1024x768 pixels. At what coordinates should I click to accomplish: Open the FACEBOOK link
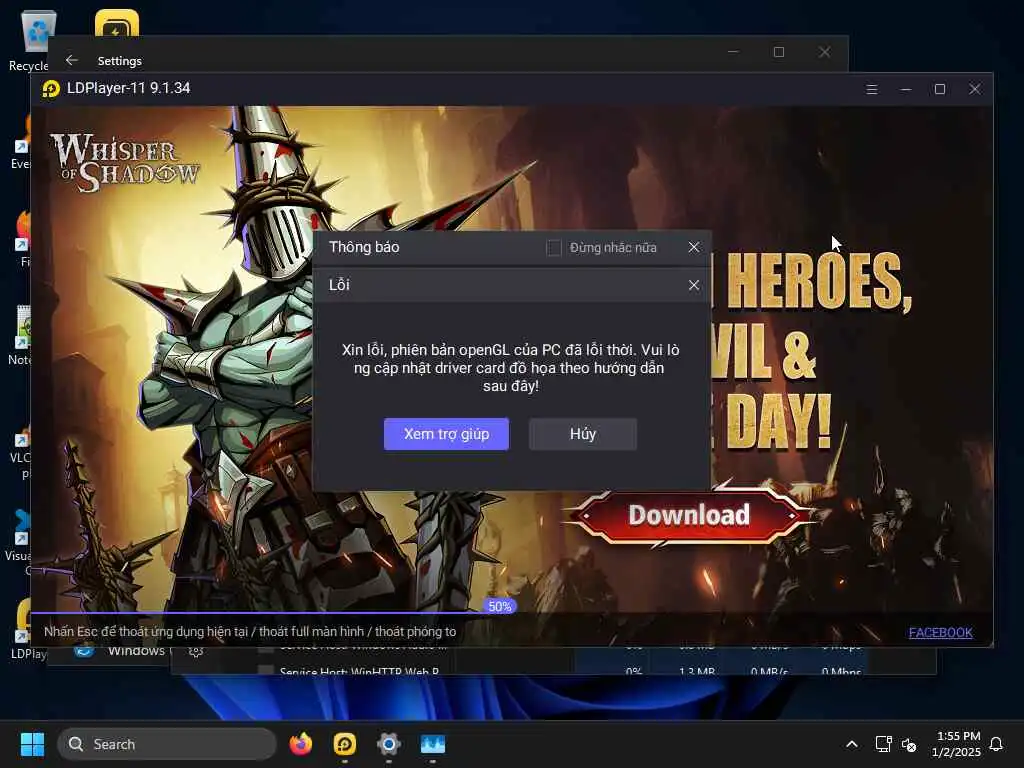click(940, 632)
